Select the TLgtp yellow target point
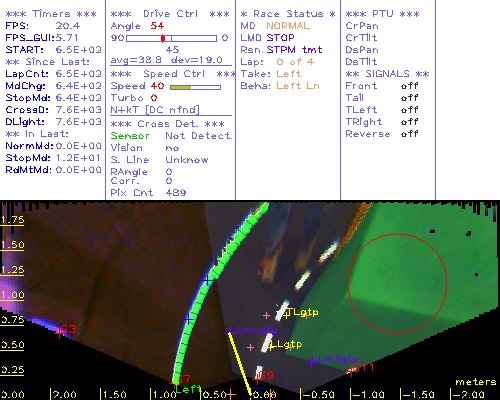The width and height of the screenshot is (500, 400). pyautogui.click(x=287, y=314)
